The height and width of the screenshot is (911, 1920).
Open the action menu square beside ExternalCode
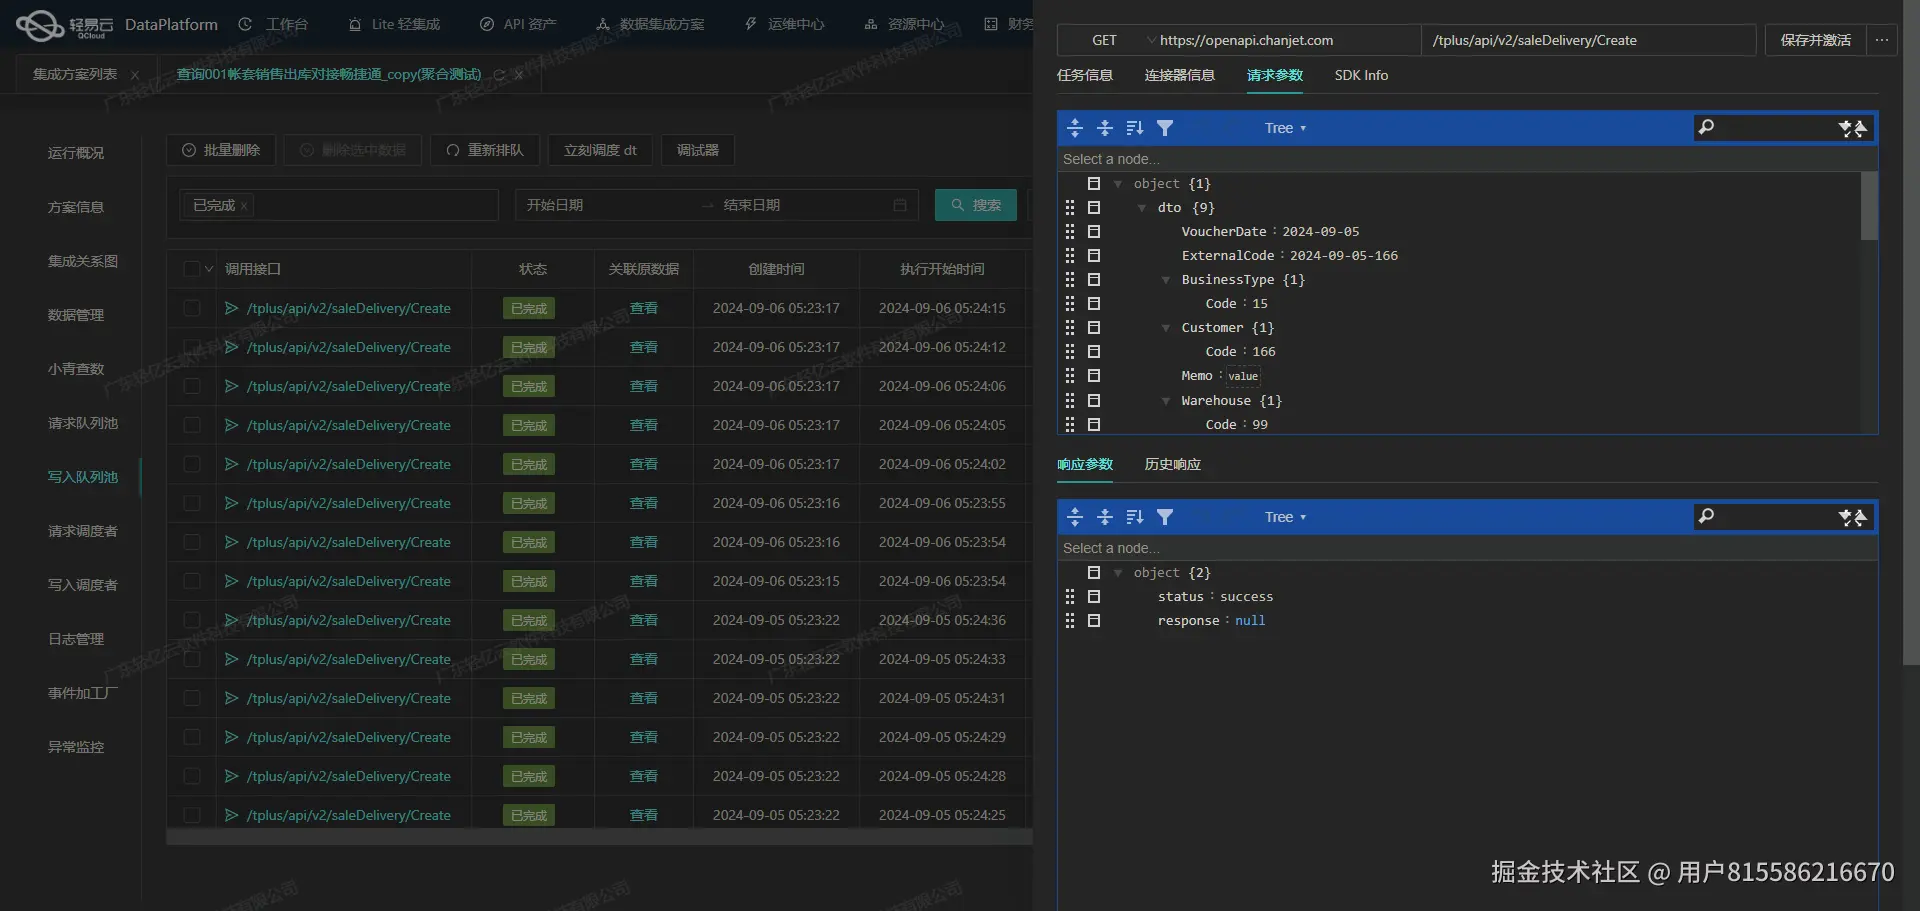1094,255
